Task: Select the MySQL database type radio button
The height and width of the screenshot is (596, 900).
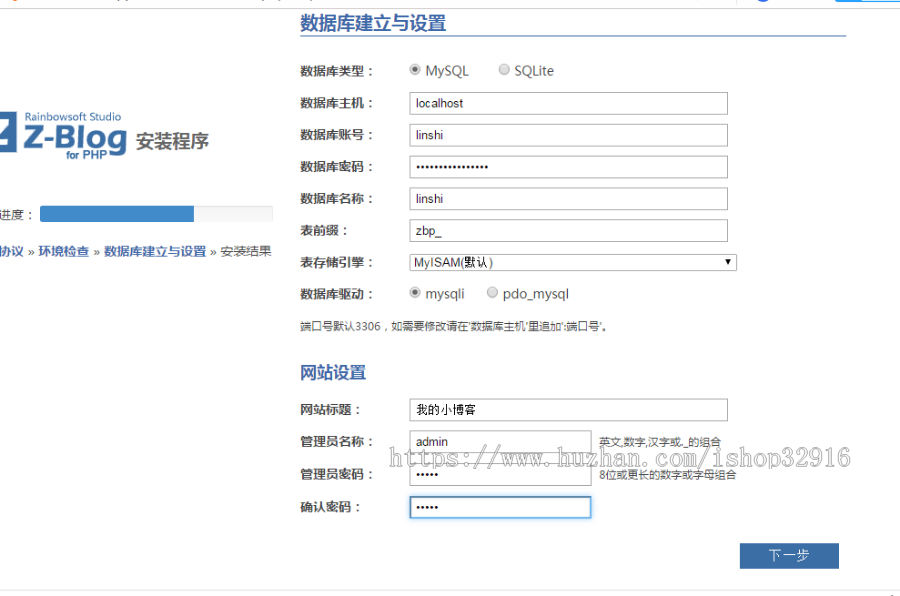Action: [x=416, y=69]
